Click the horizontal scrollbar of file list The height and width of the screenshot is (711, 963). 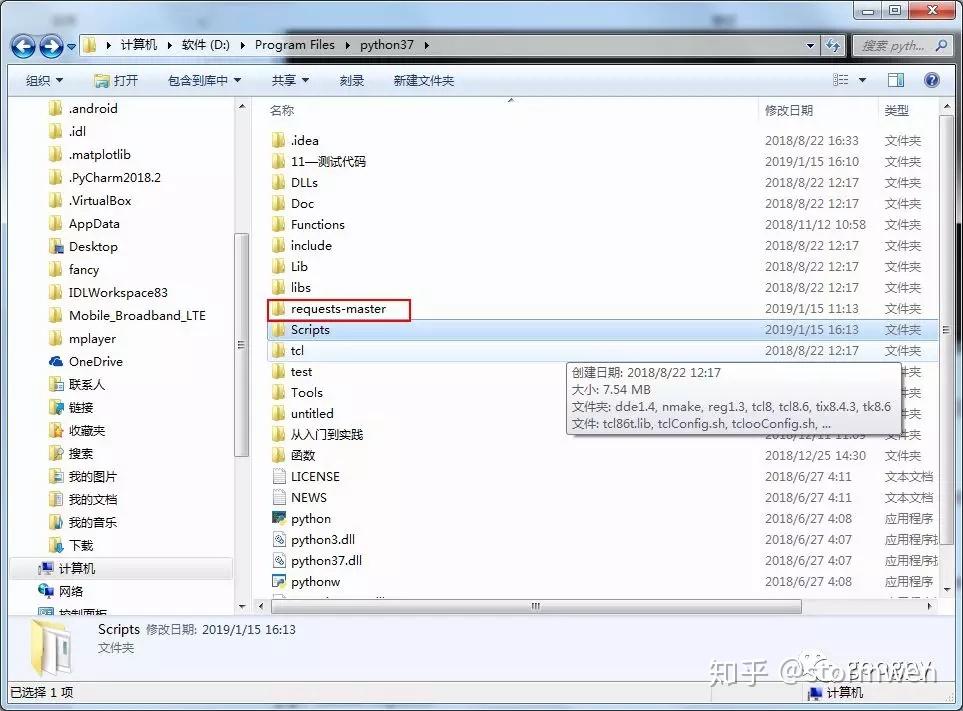536,606
